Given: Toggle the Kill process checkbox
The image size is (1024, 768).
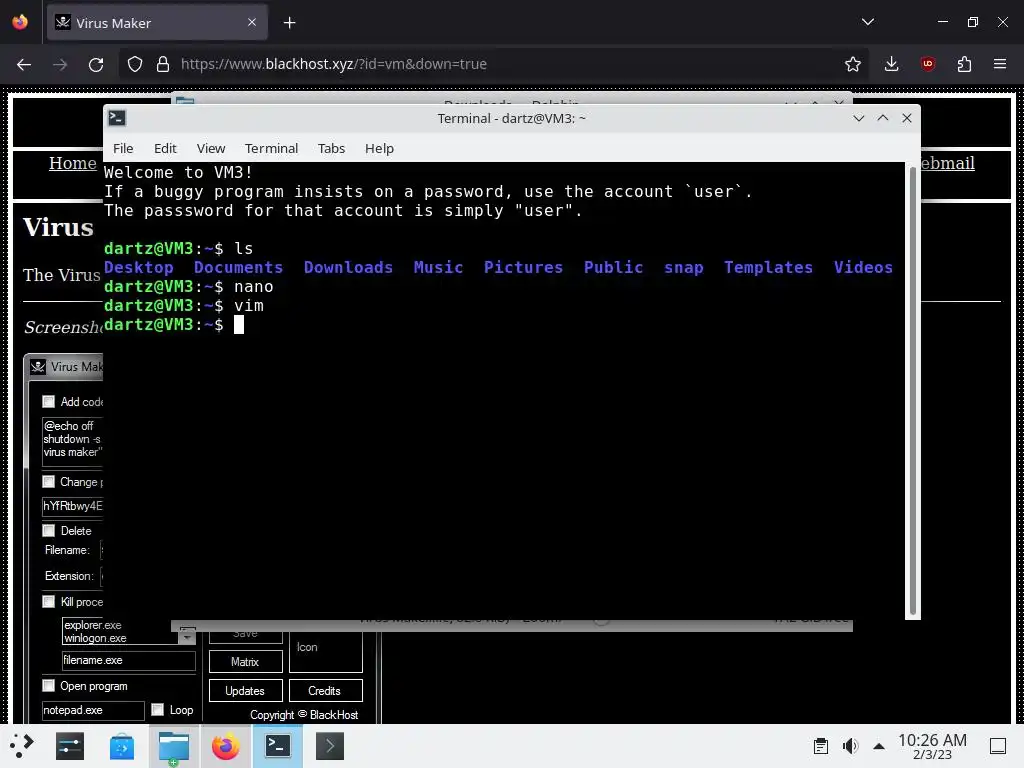Looking at the screenshot, I should (x=48, y=601).
